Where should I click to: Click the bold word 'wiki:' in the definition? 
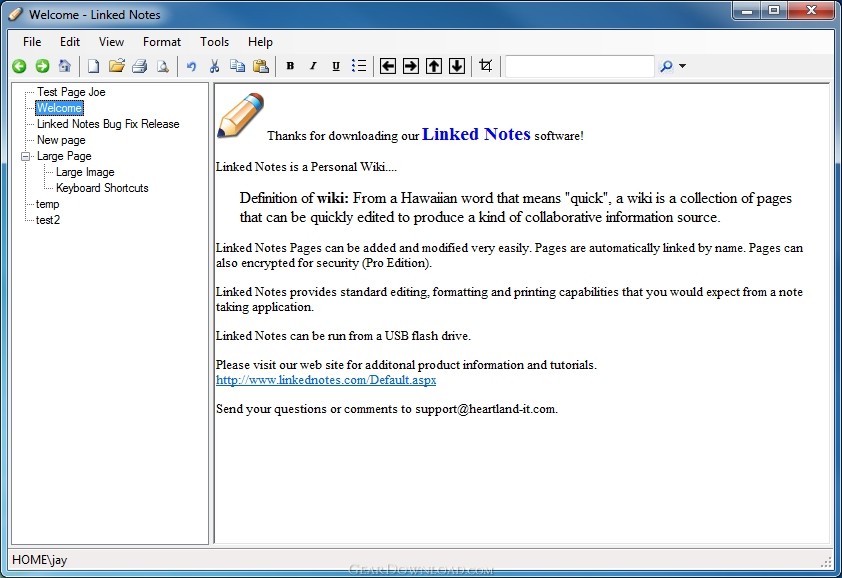coord(332,198)
